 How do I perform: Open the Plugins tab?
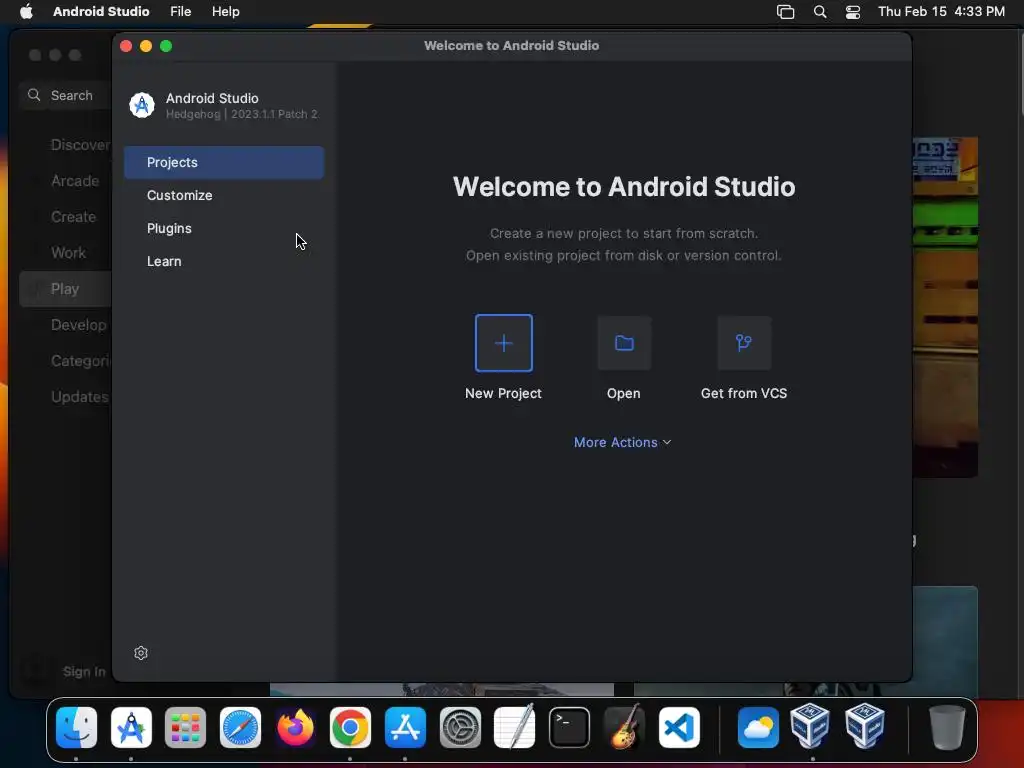tap(224, 229)
